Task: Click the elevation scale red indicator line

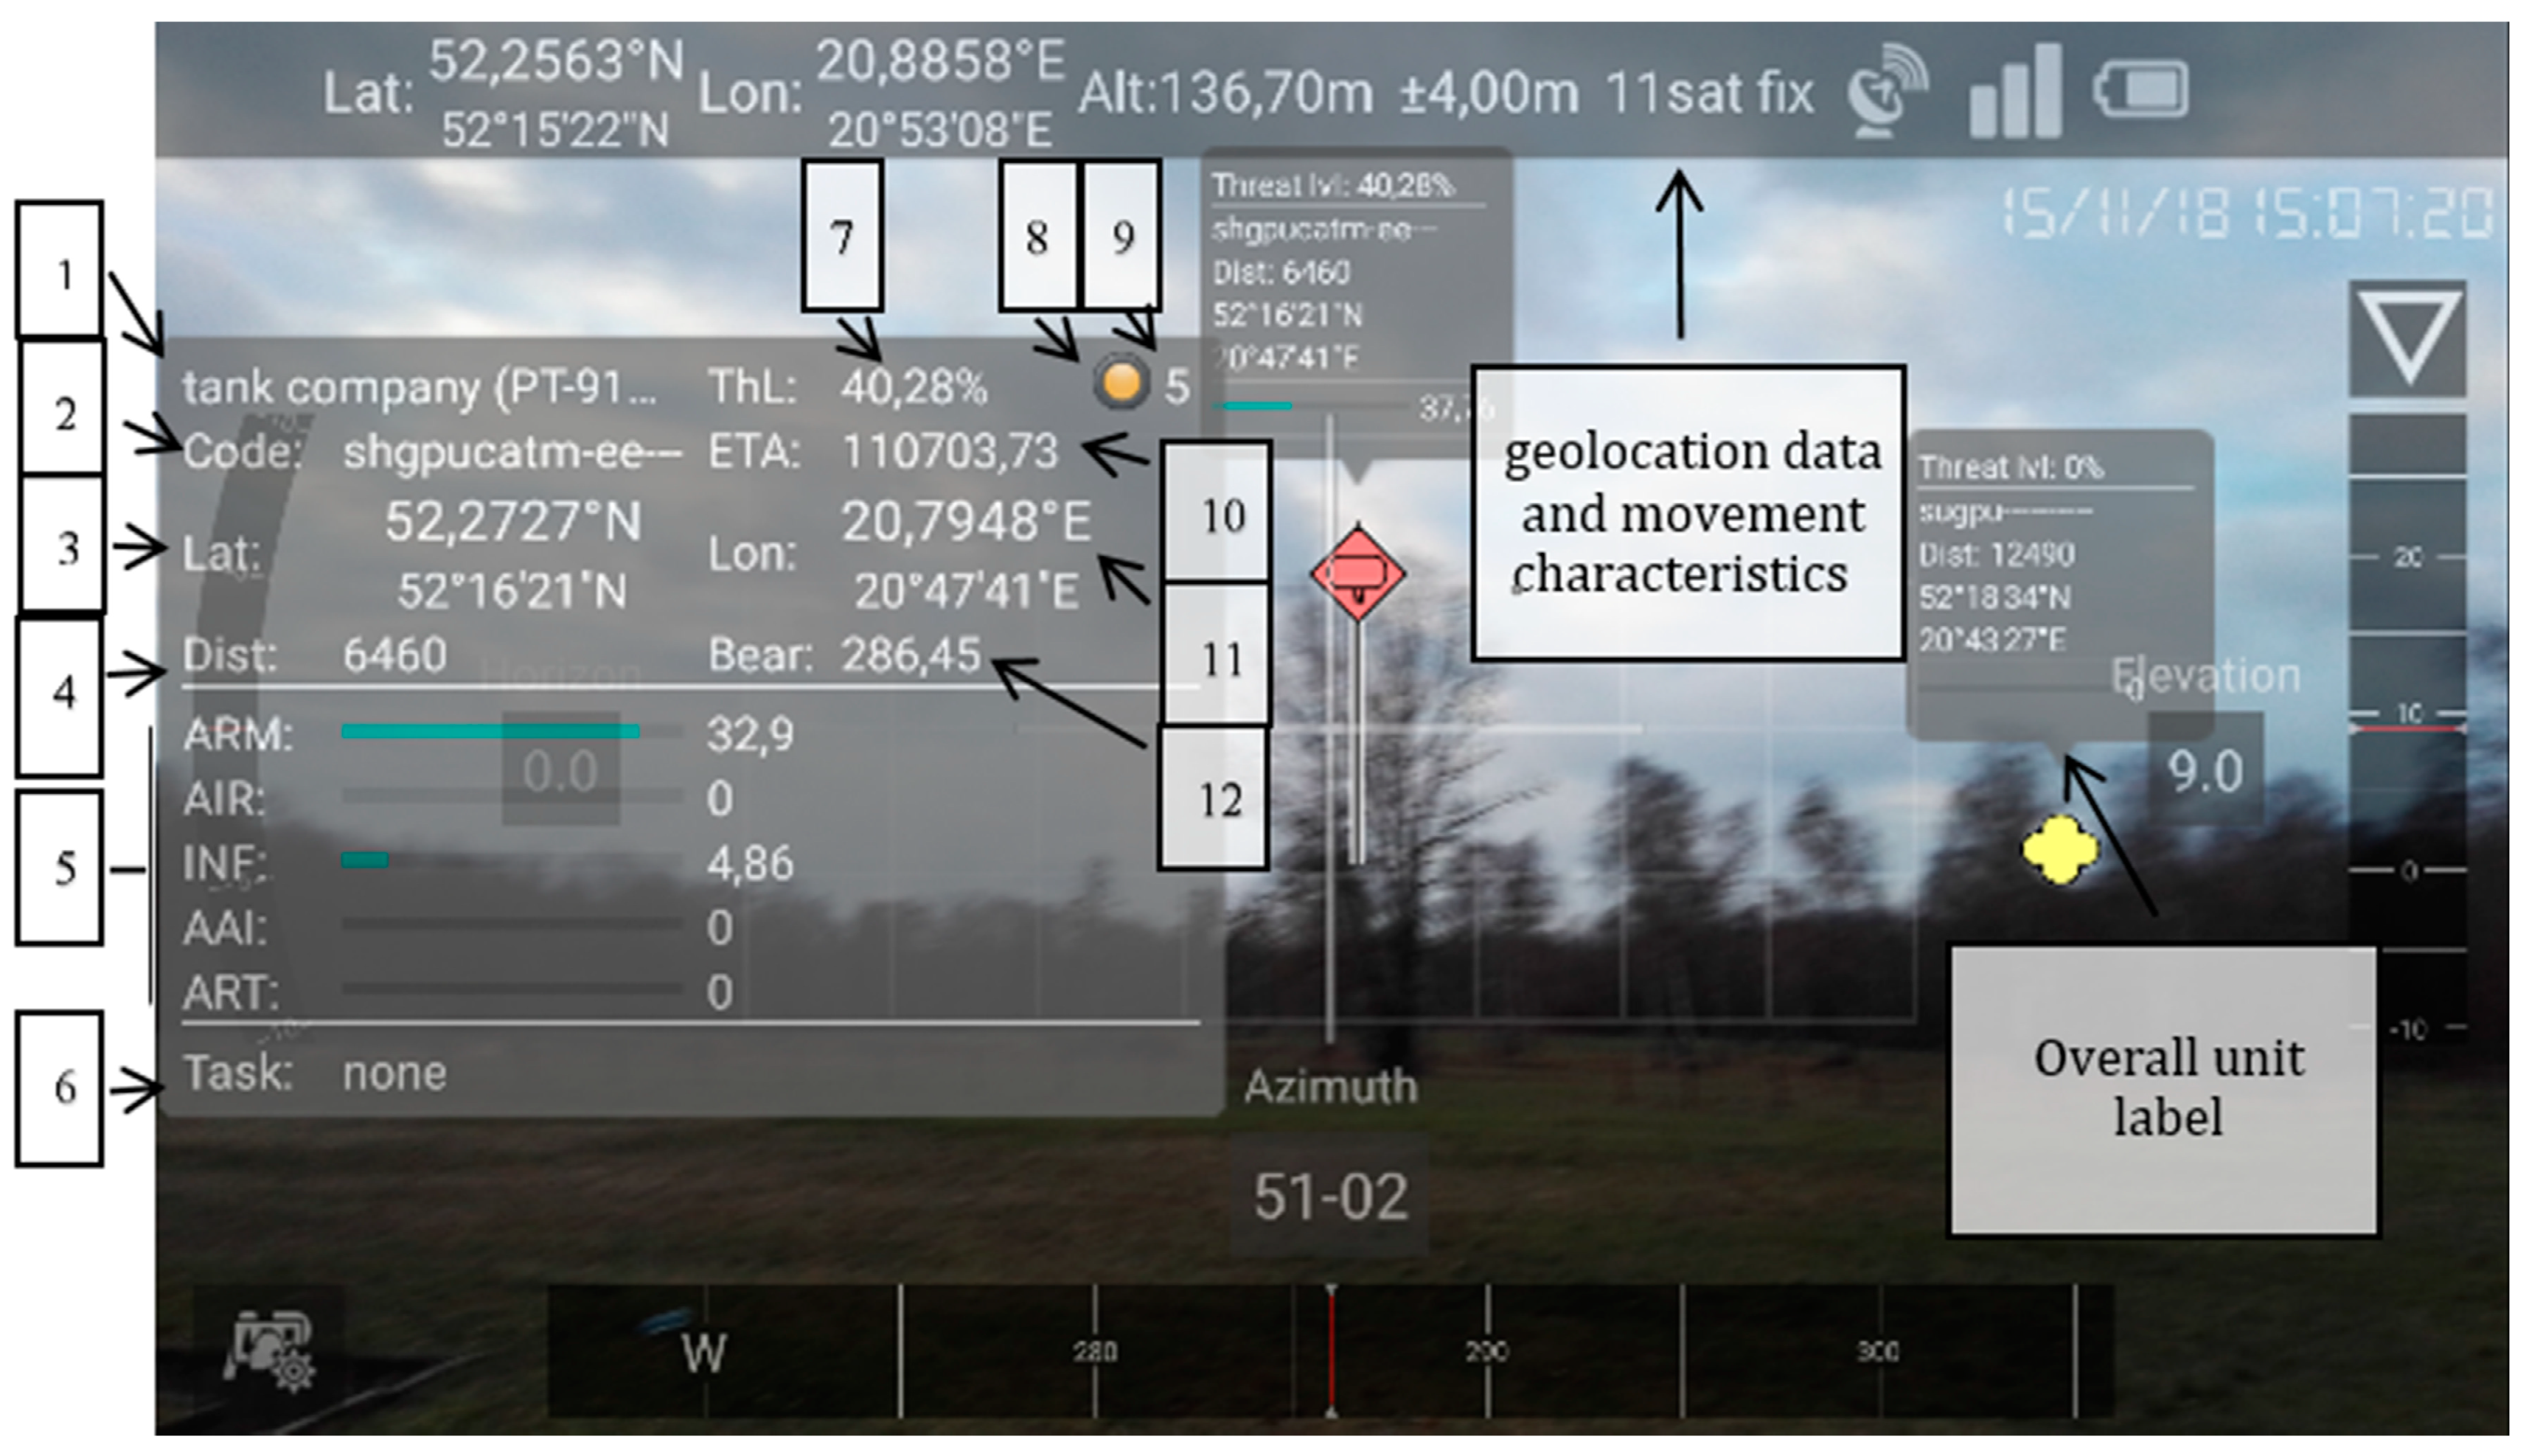Action: [2407, 729]
